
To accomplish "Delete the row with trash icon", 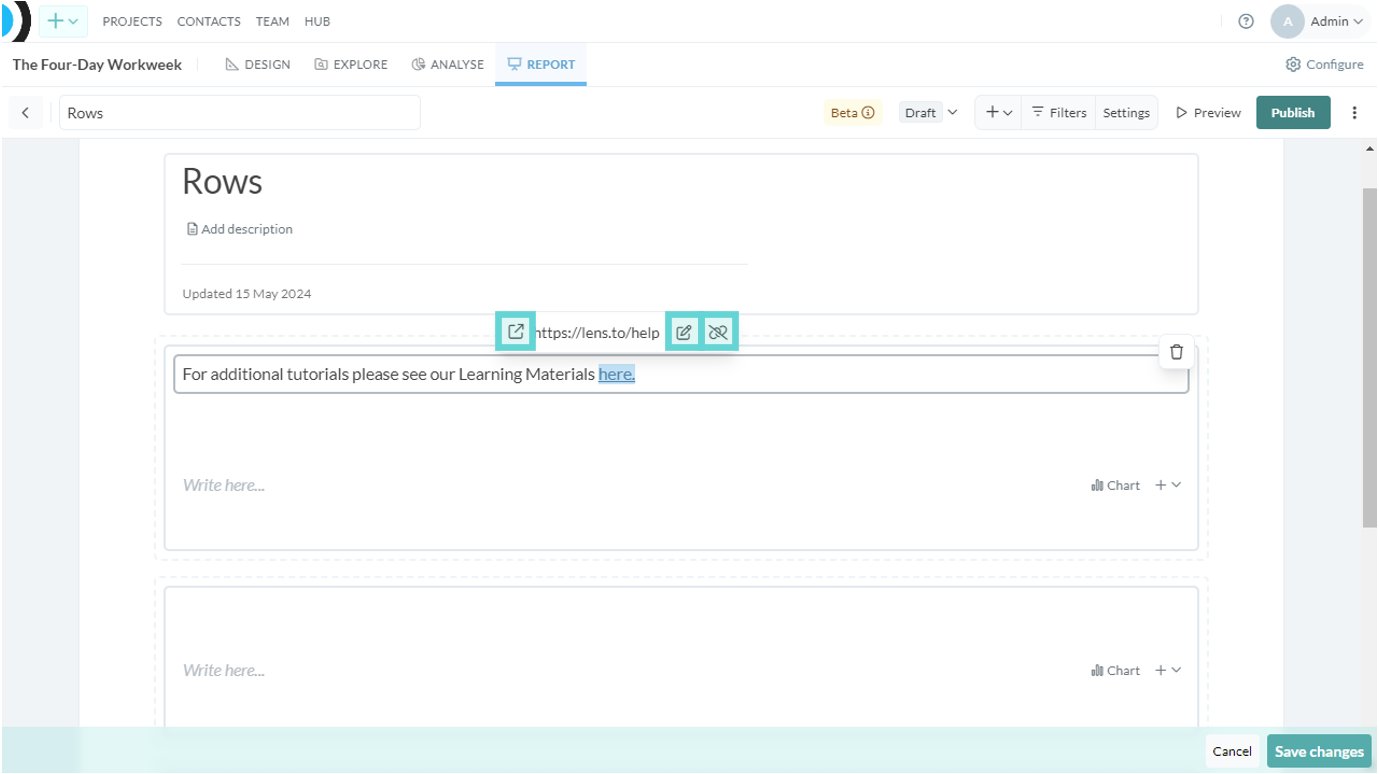I will tap(1176, 351).
